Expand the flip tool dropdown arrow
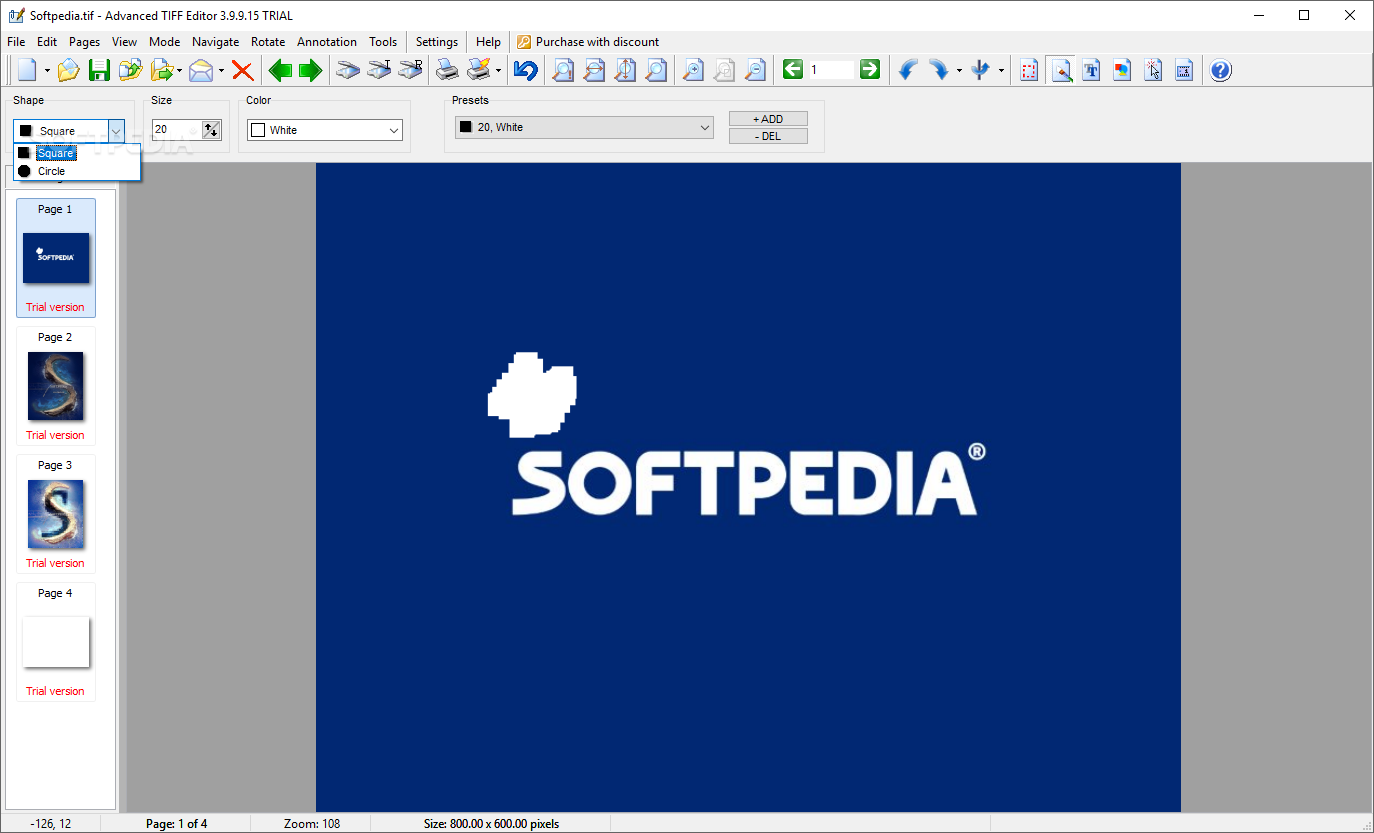This screenshot has height=833, width=1374. (x=1001, y=70)
